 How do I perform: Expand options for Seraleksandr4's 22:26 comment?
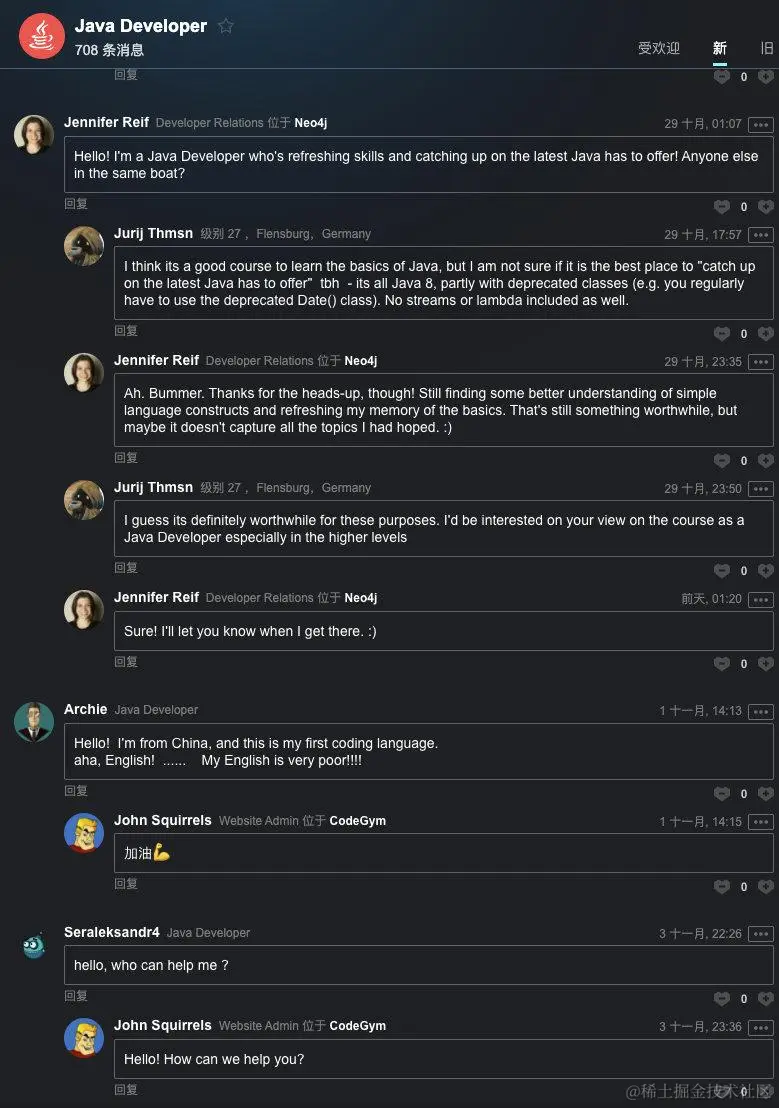tap(761, 934)
